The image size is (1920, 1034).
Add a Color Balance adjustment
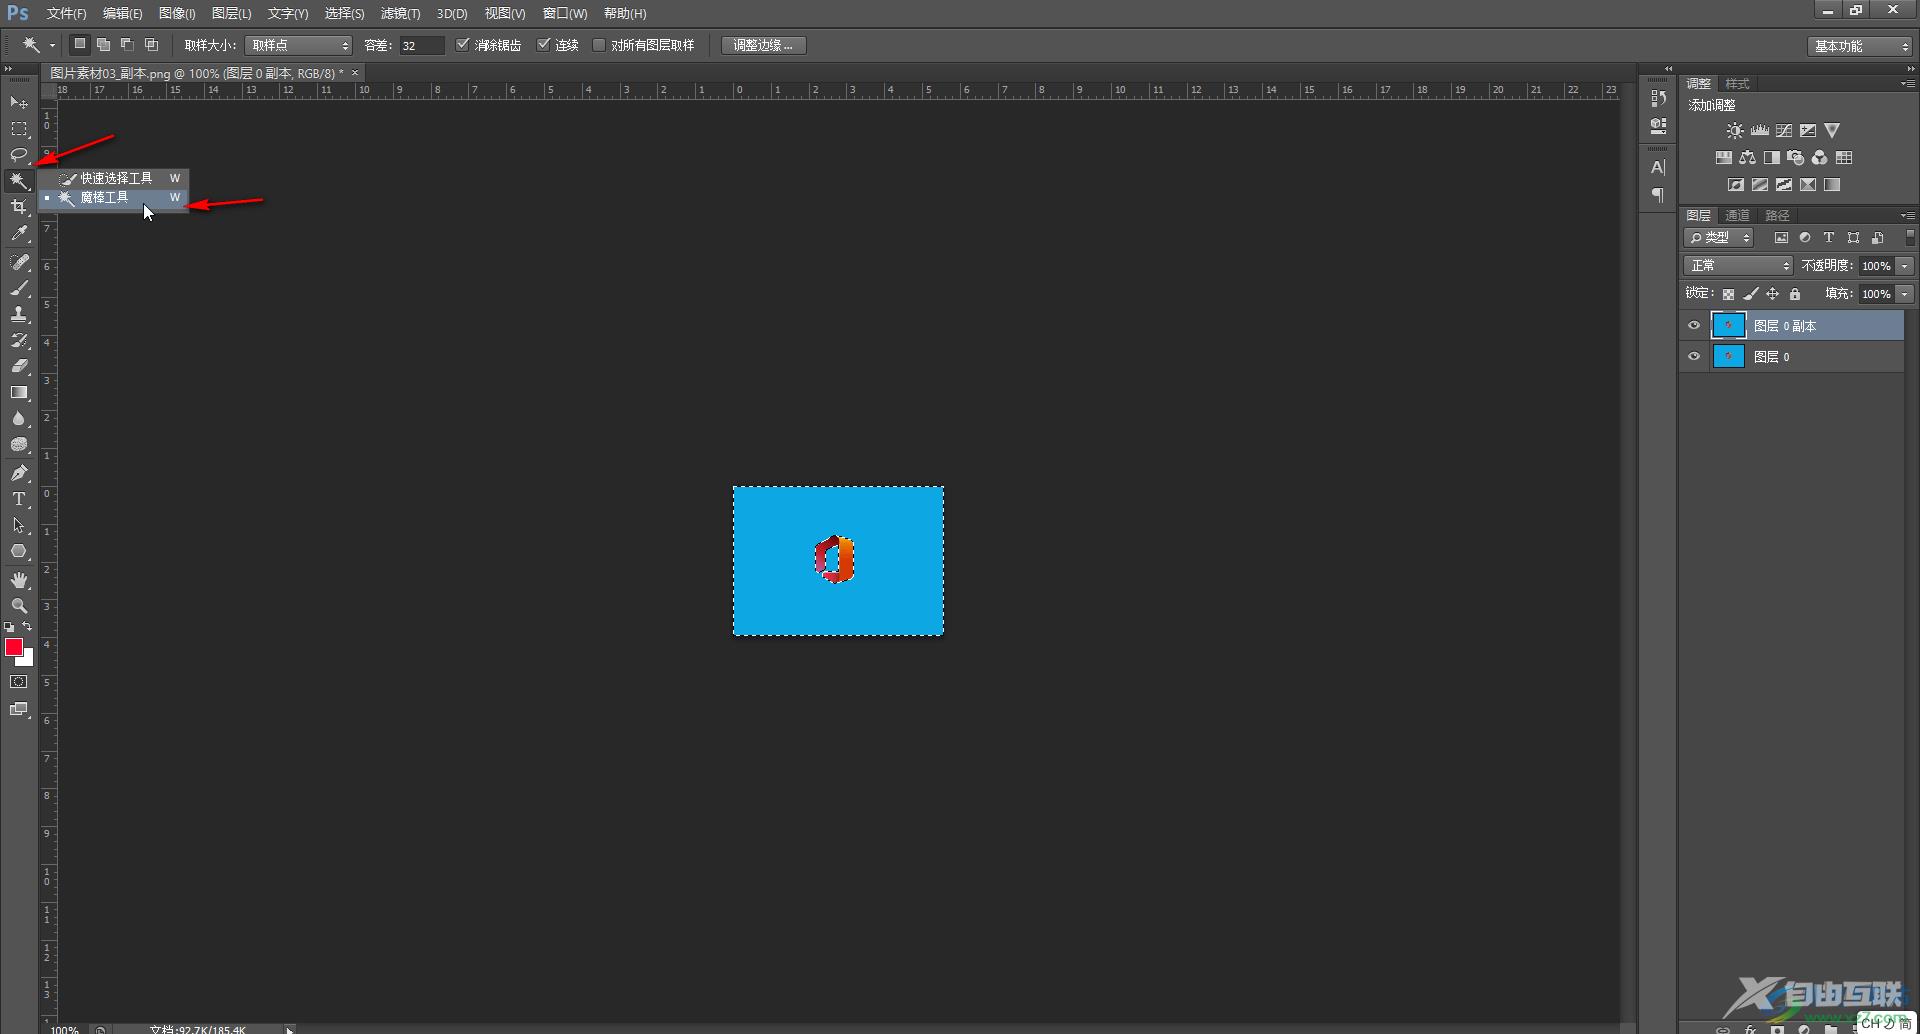(1748, 158)
